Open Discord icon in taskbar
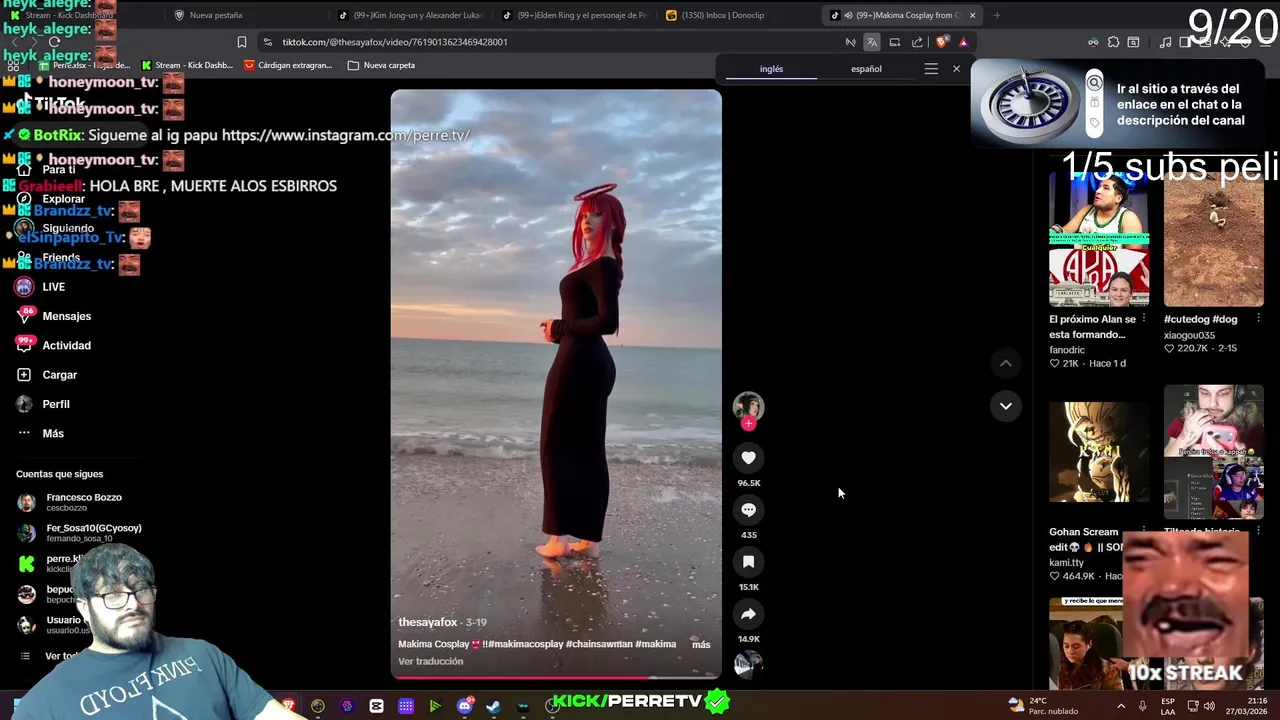This screenshot has width=1280, height=720. [464, 706]
